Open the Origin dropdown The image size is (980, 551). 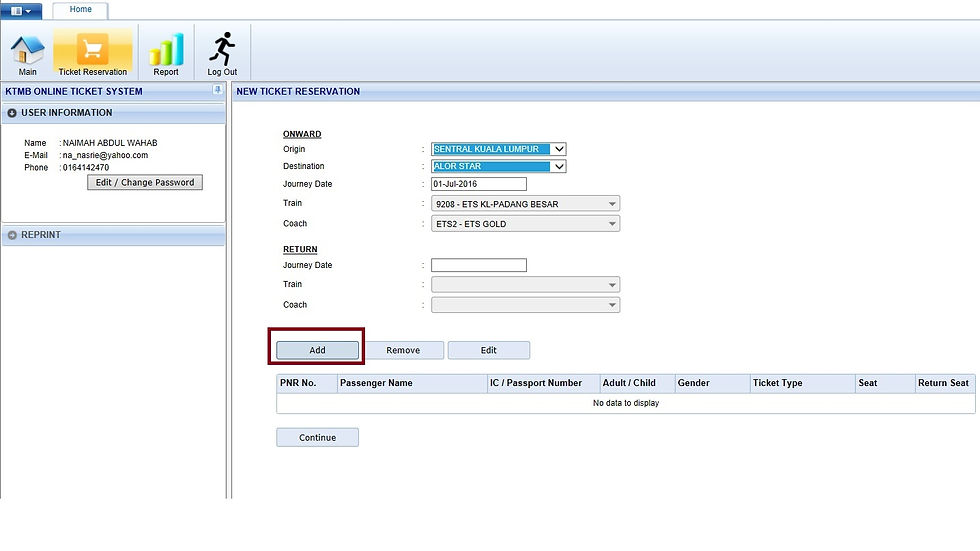(499, 149)
